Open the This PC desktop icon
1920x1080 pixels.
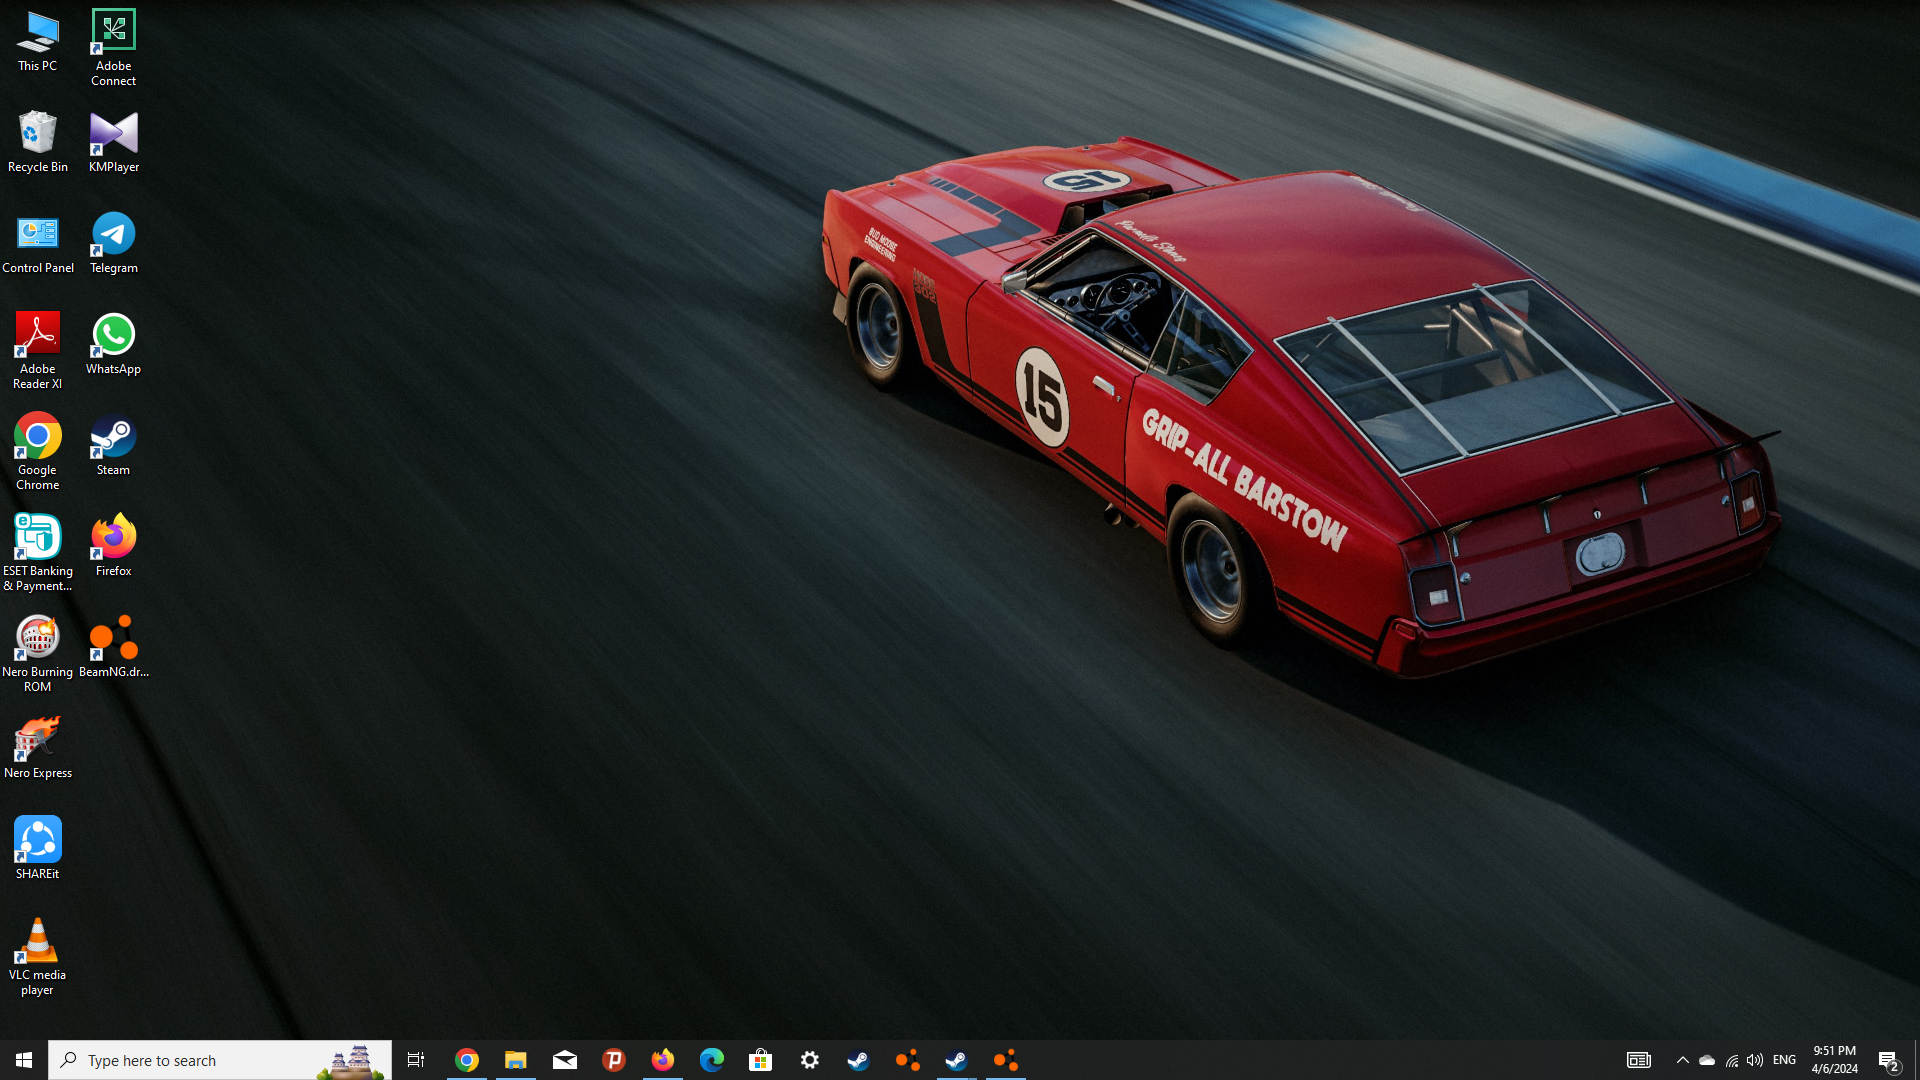pos(37,42)
